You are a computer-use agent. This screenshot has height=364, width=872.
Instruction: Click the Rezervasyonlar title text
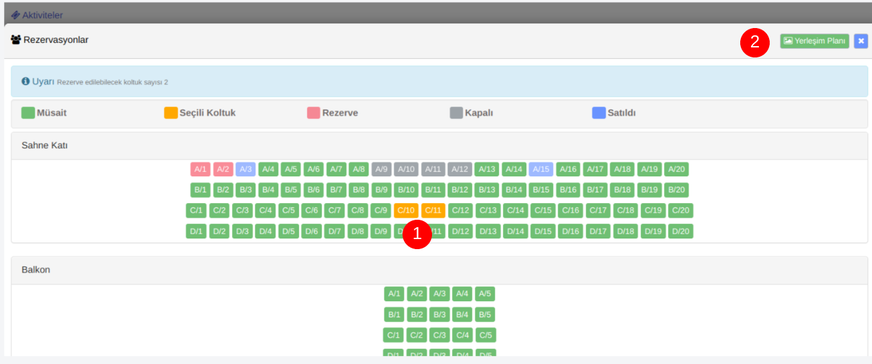pyautogui.click(x=56, y=40)
